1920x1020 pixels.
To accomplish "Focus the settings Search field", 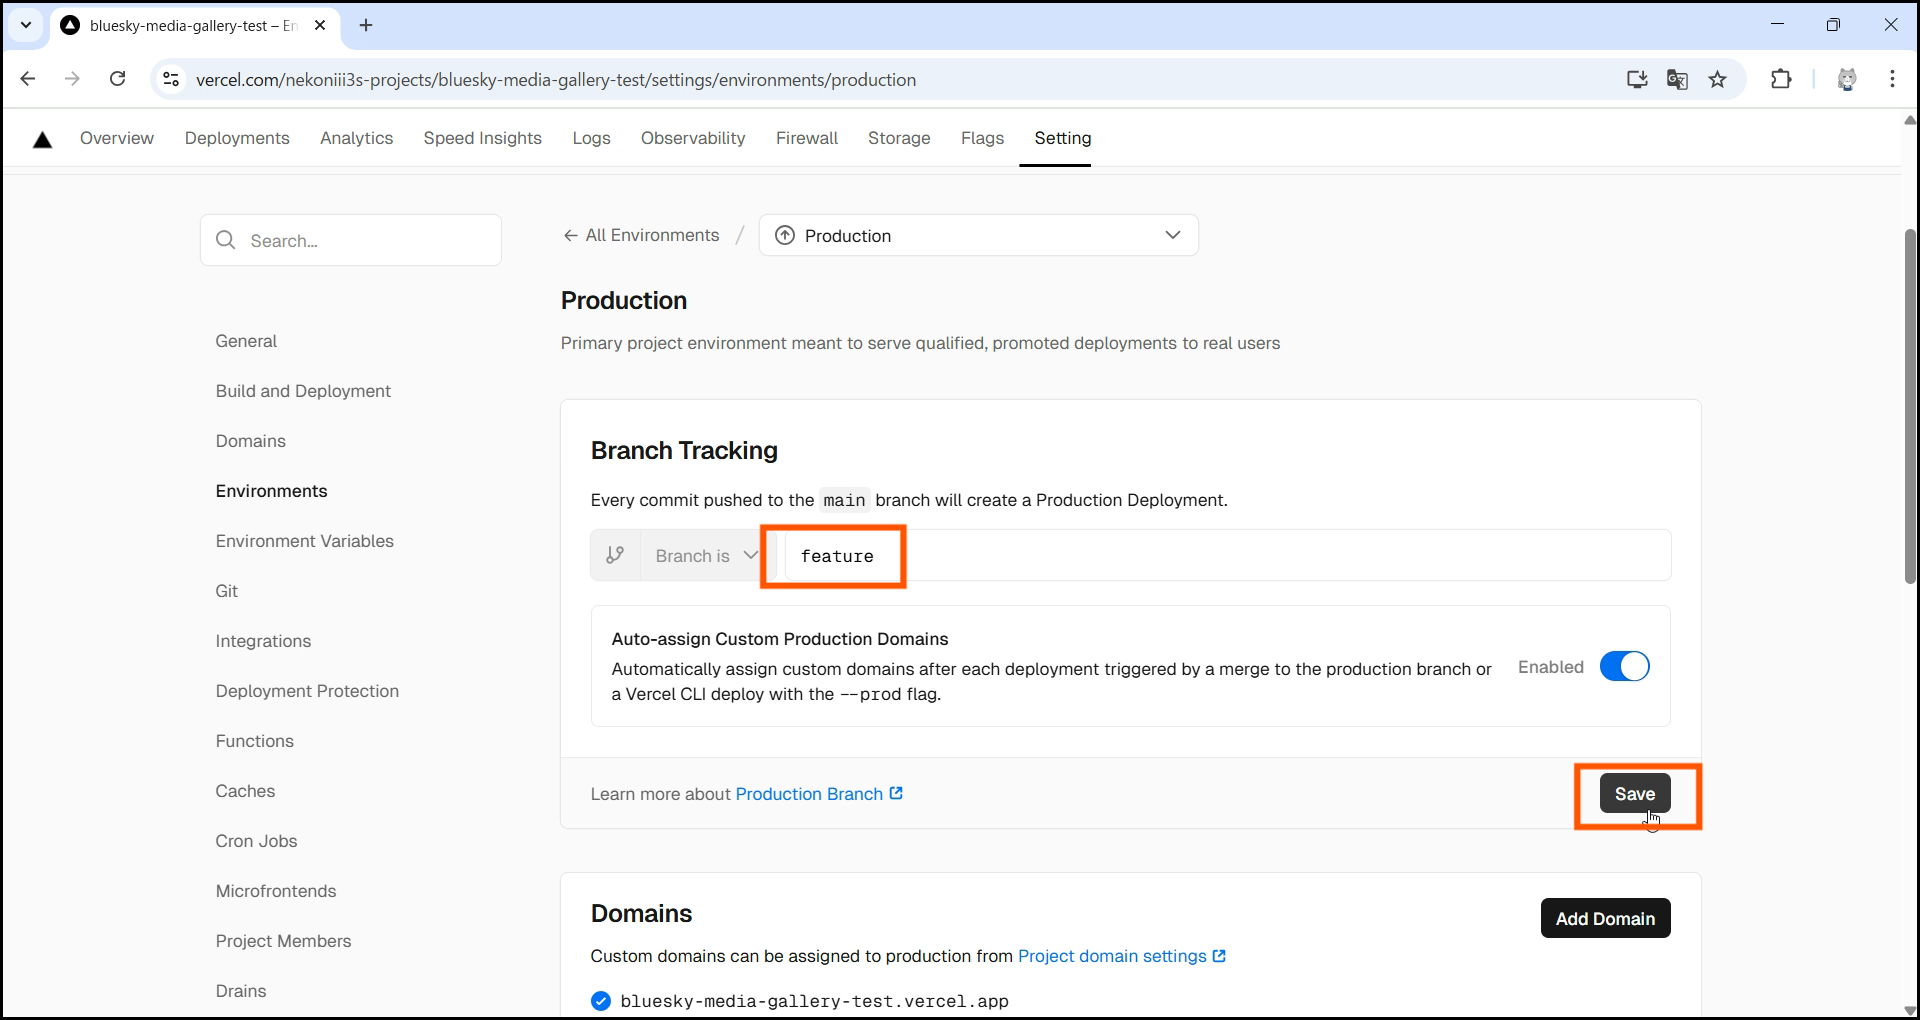I will 351,240.
